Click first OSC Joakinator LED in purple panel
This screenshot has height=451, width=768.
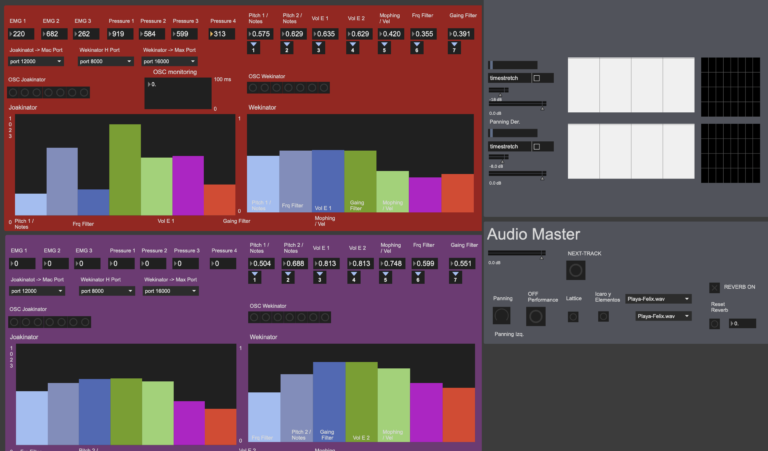[x=14, y=322]
